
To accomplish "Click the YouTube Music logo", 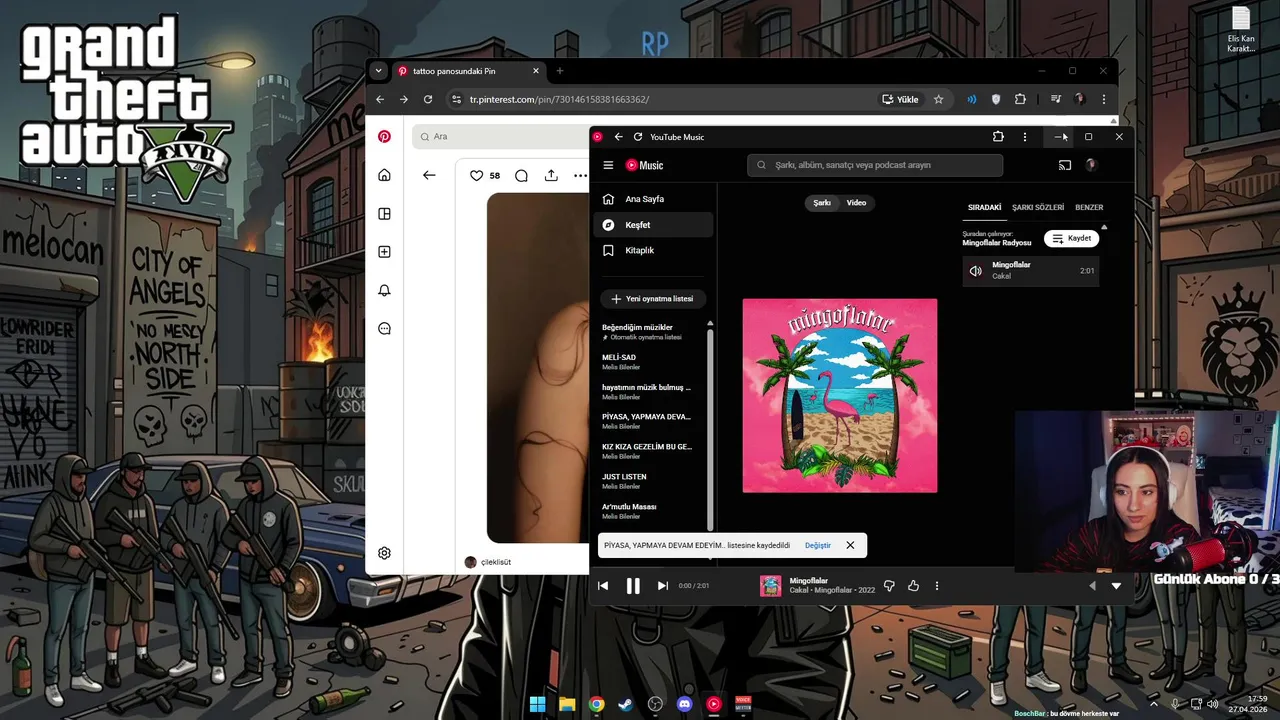I will pos(644,165).
